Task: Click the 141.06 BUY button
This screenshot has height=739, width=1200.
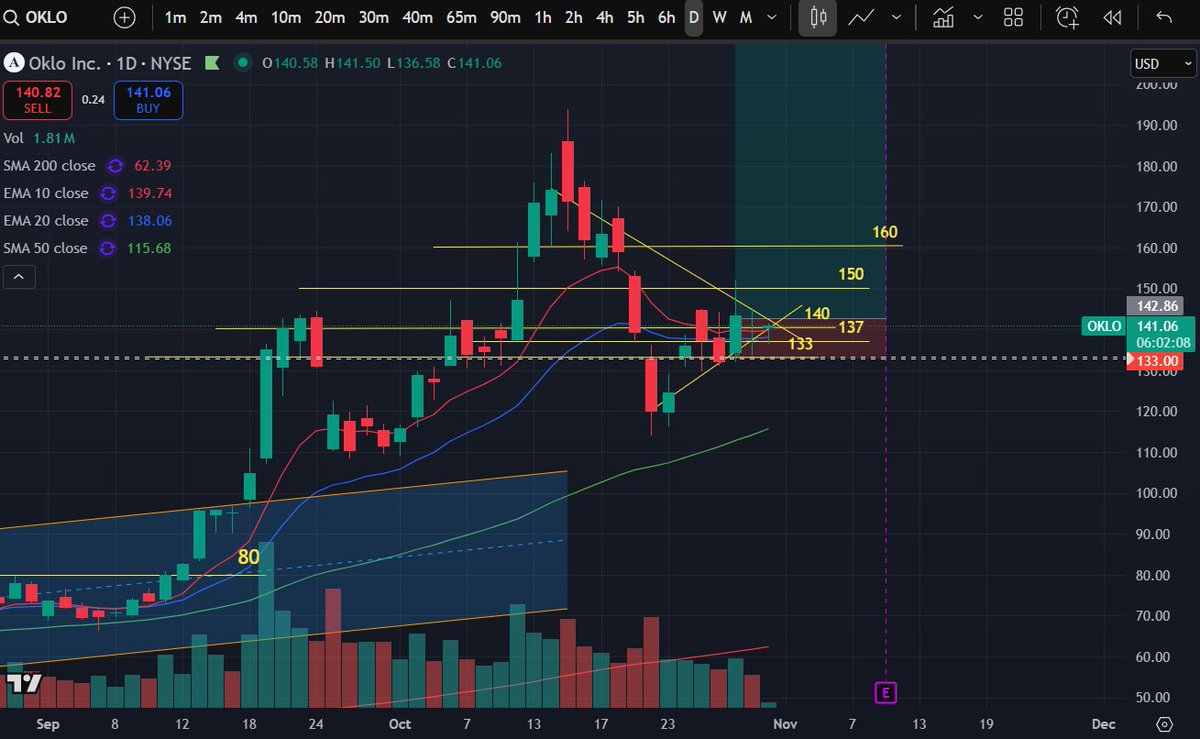Action: pyautogui.click(x=148, y=100)
